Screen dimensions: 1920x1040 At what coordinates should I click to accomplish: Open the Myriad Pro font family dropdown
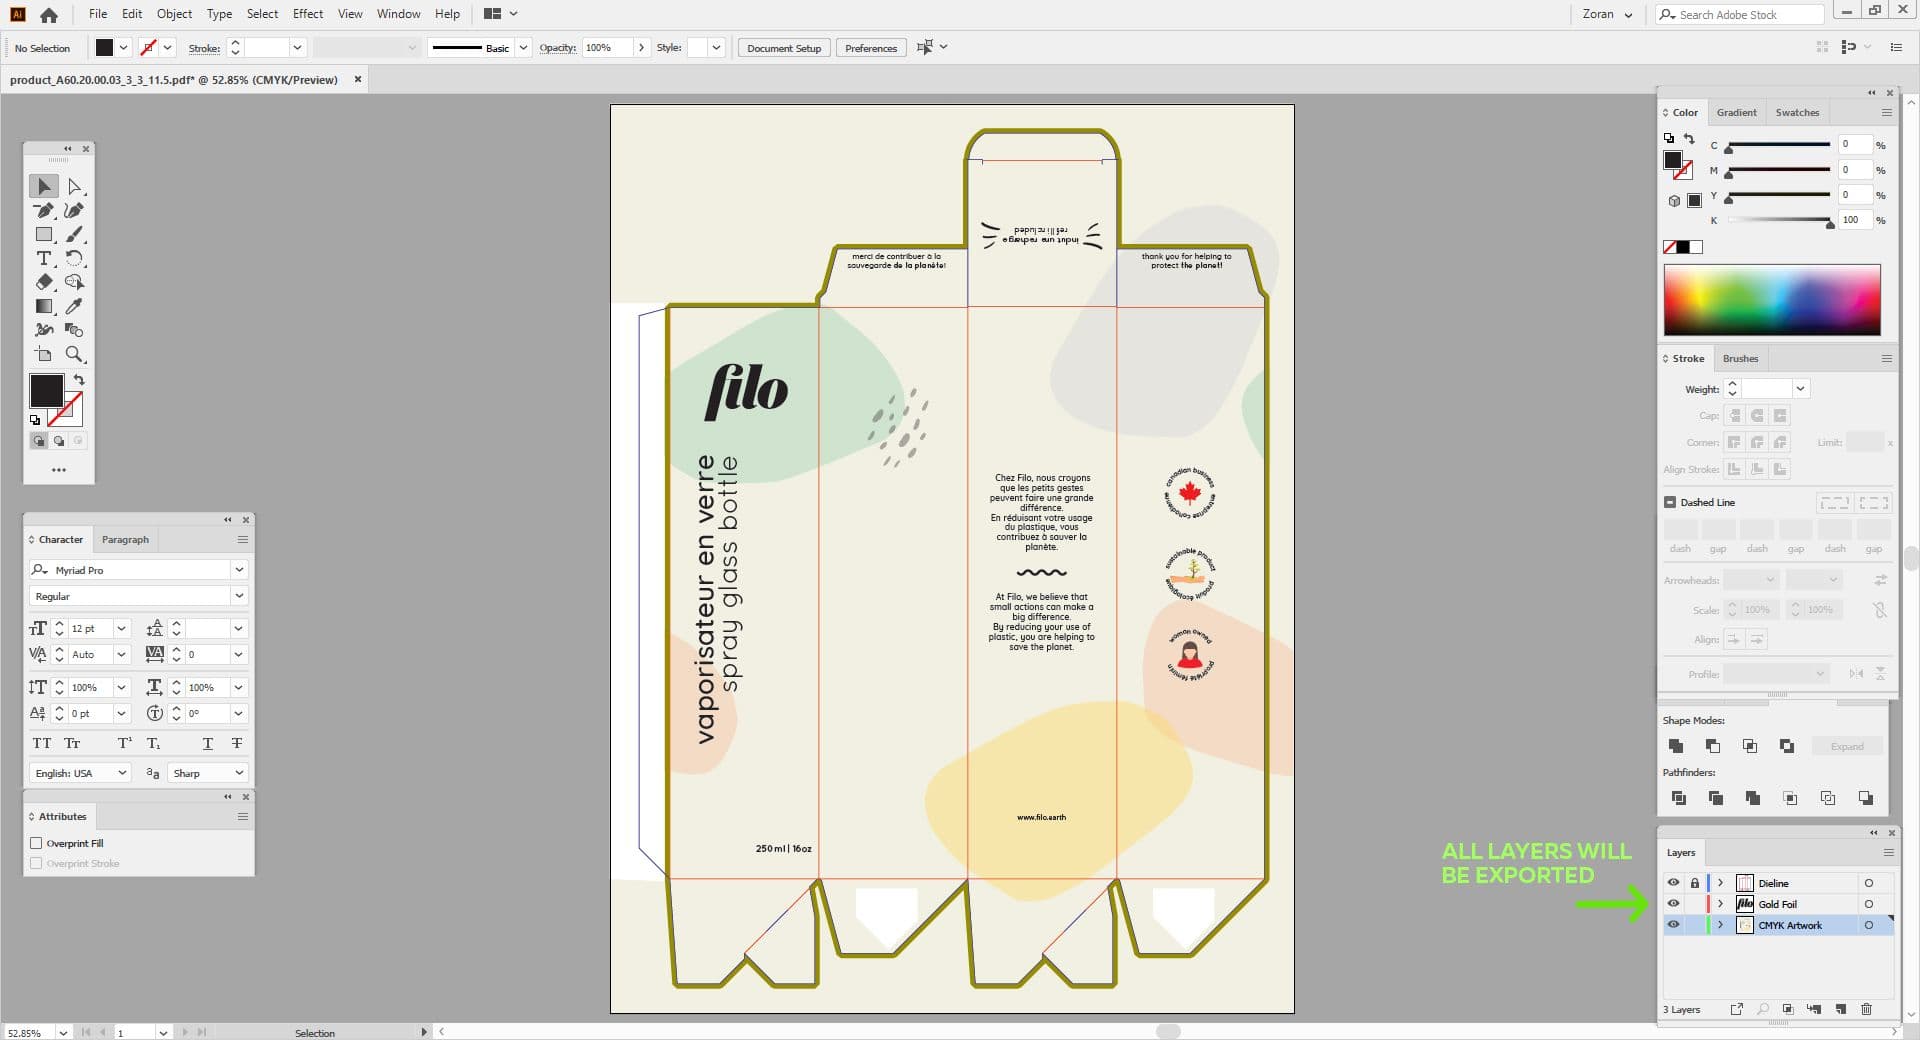pos(239,570)
